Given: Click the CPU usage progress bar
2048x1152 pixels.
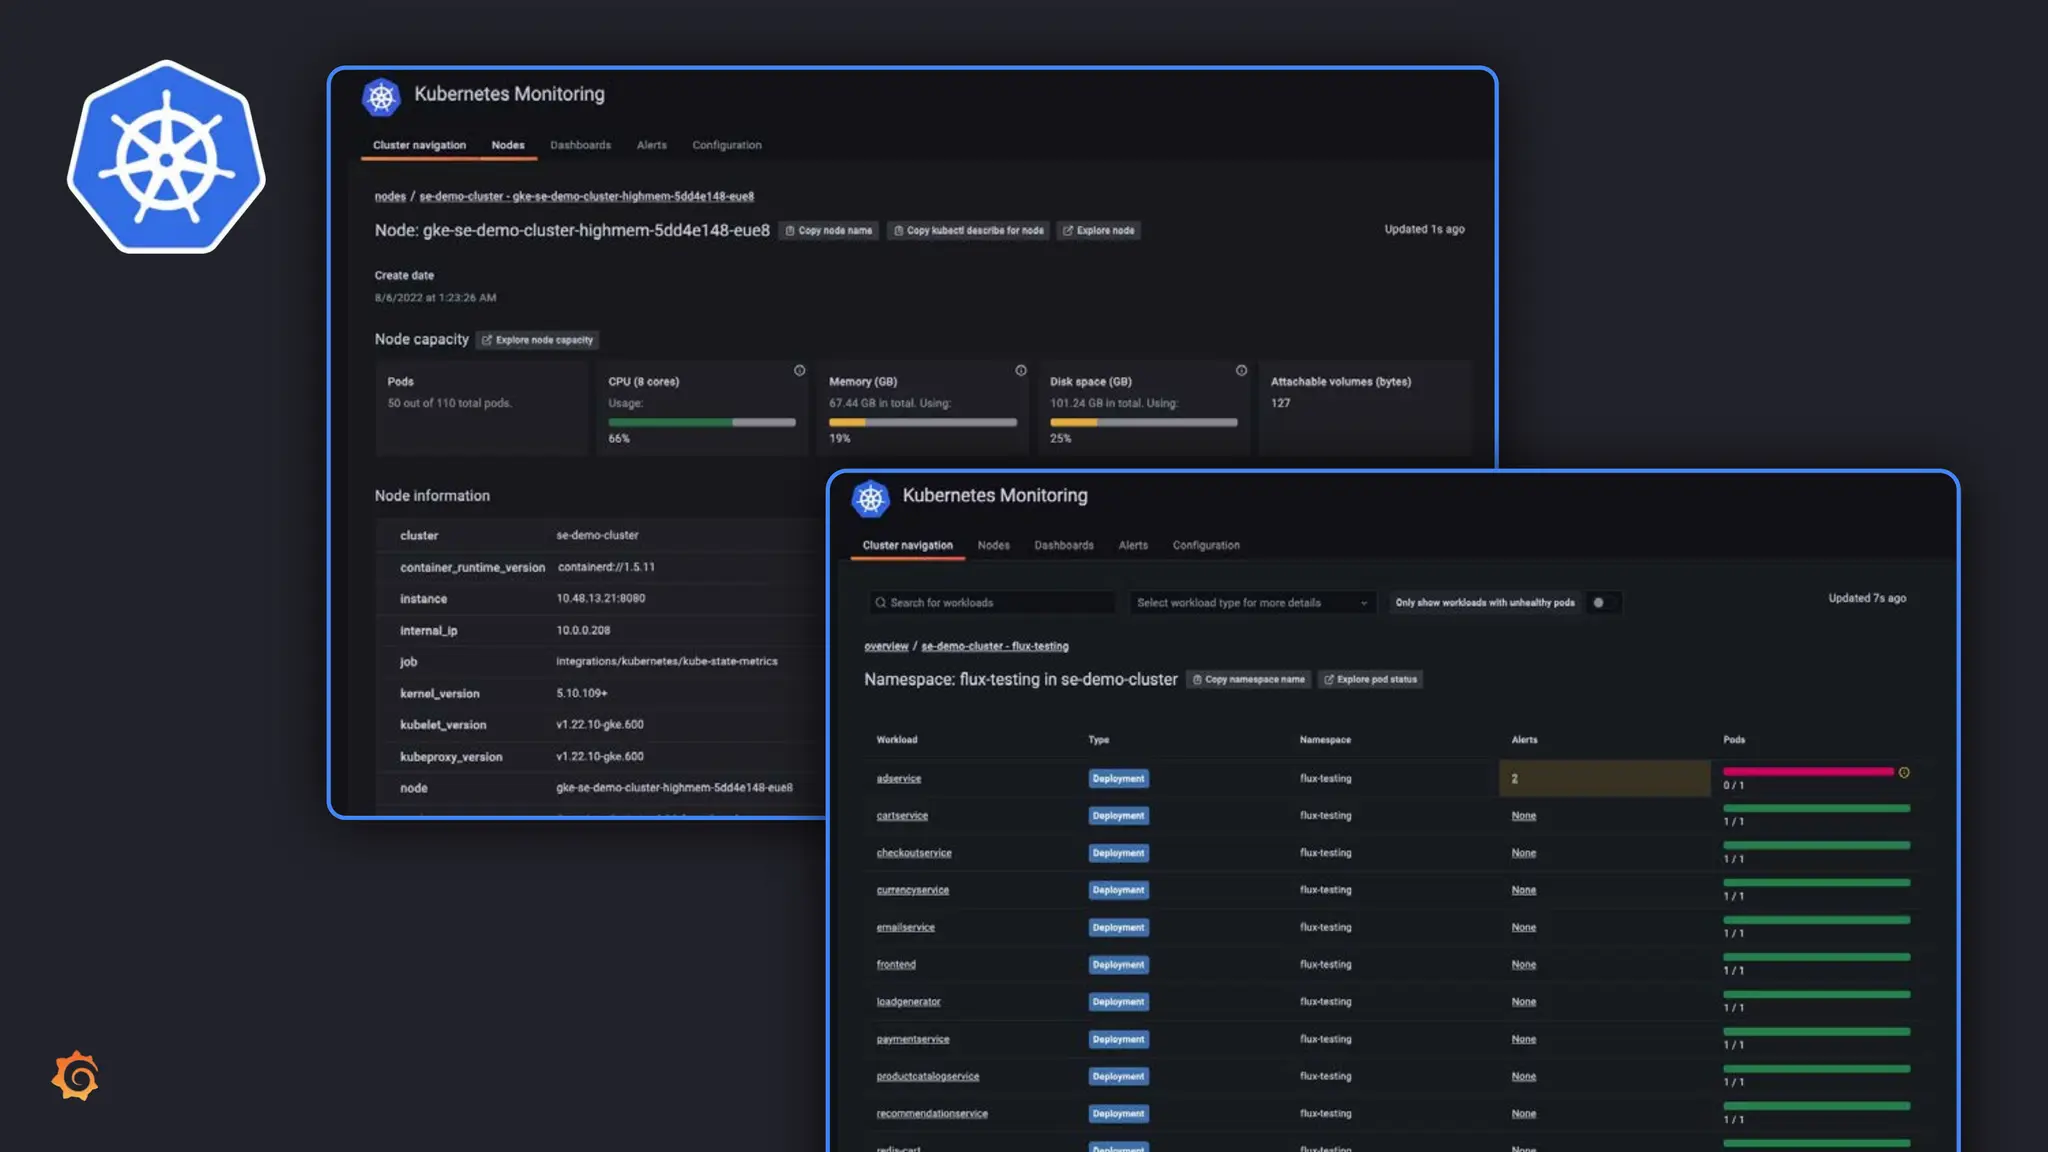Looking at the screenshot, I should [x=701, y=423].
